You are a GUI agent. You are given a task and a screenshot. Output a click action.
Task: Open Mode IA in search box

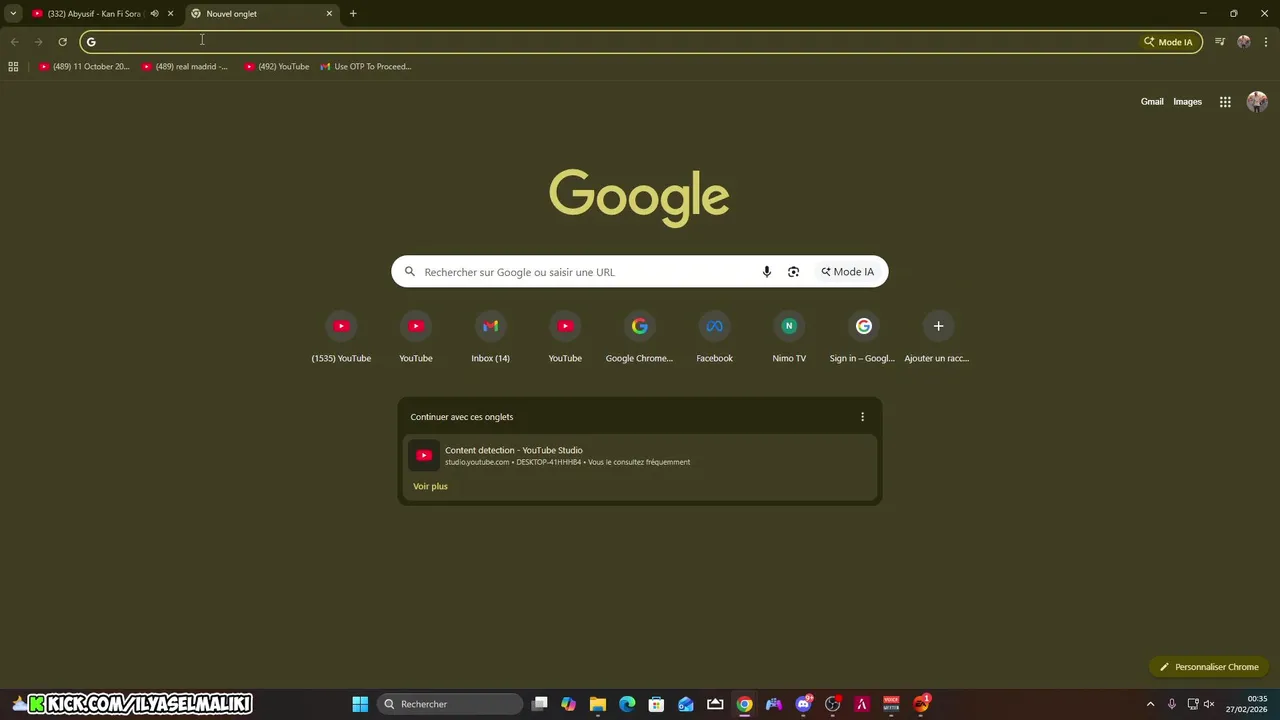(x=848, y=272)
